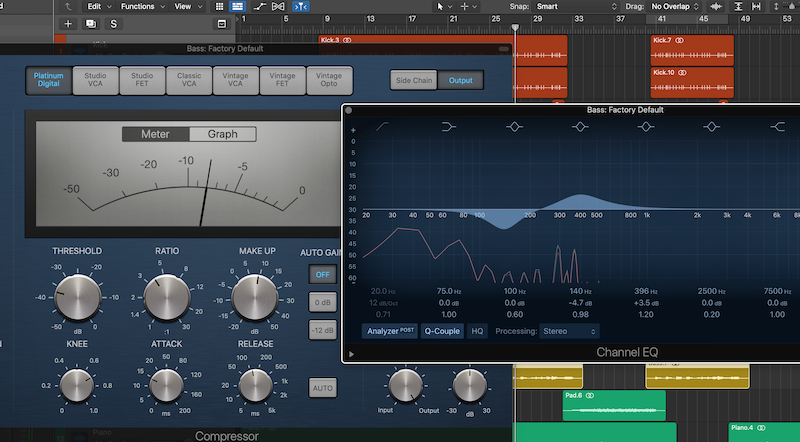Open the secondary tool selector dropdown

pos(468,7)
